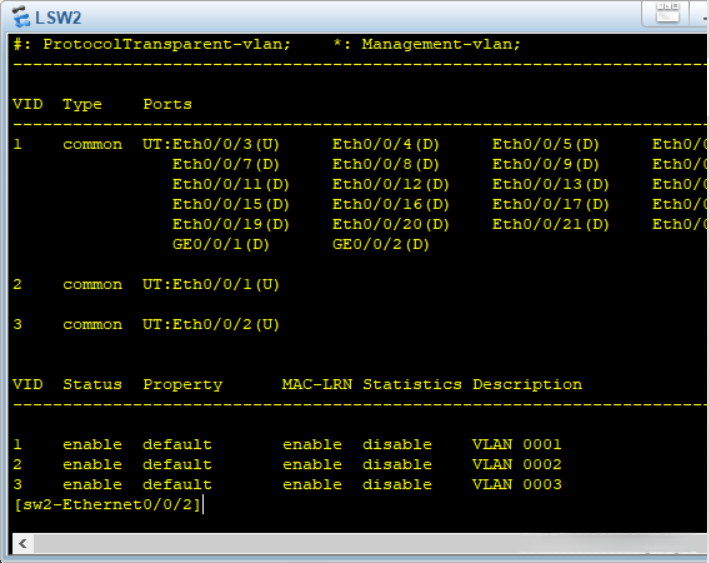Click the 'Ports' column header
The width and height of the screenshot is (709, 563).
167,104
